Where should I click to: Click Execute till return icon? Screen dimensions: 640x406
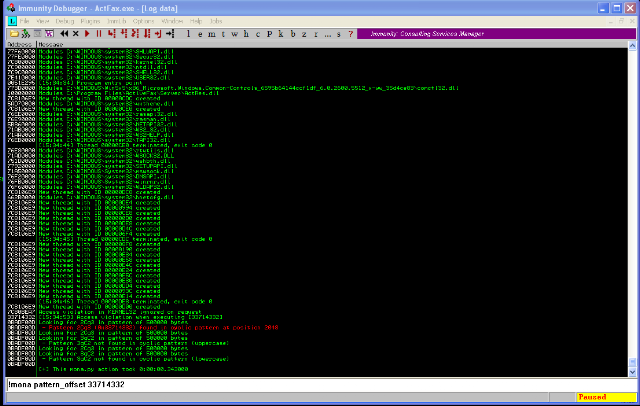coord(158,34)
